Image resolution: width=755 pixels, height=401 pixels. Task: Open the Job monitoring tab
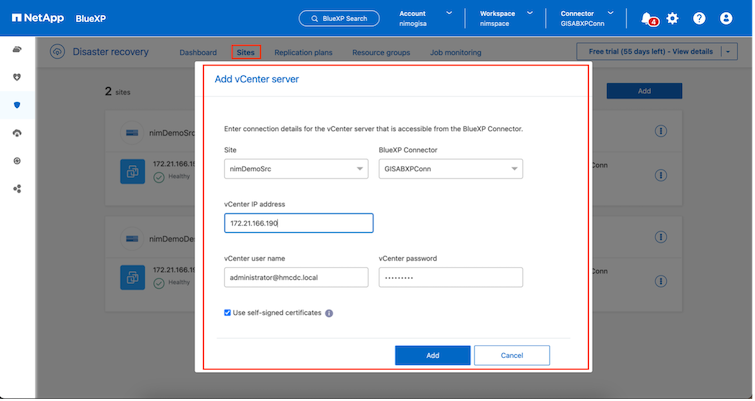(455, 52)
